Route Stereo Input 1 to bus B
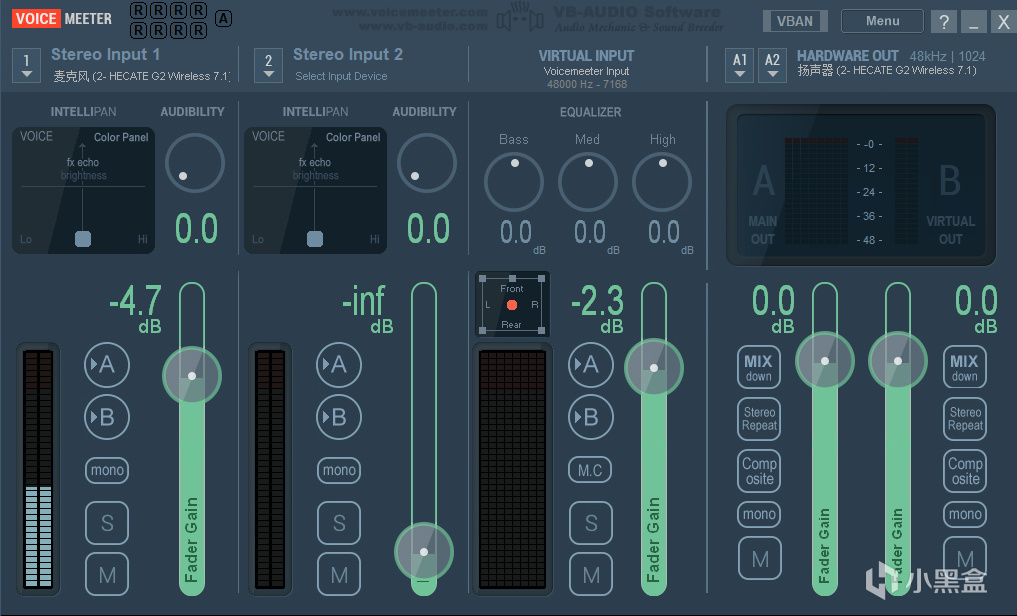Screen dimensions: 1017x616 [x=107, y=417]
